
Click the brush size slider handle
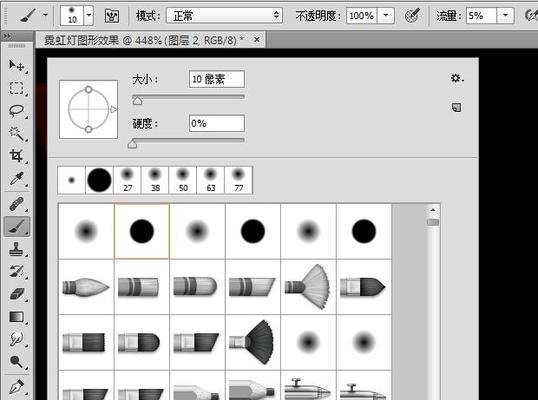coord(137,101)
